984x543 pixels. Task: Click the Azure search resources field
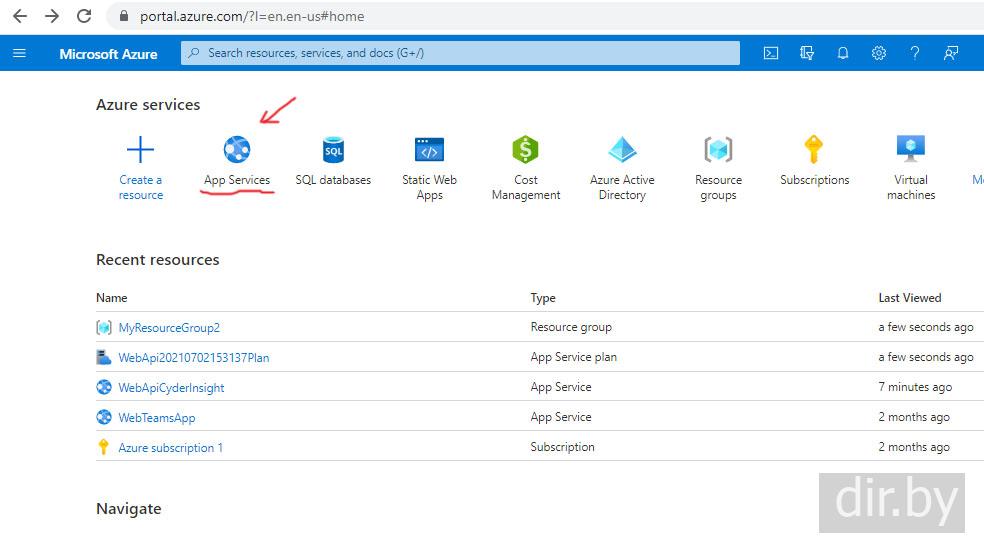460,53
